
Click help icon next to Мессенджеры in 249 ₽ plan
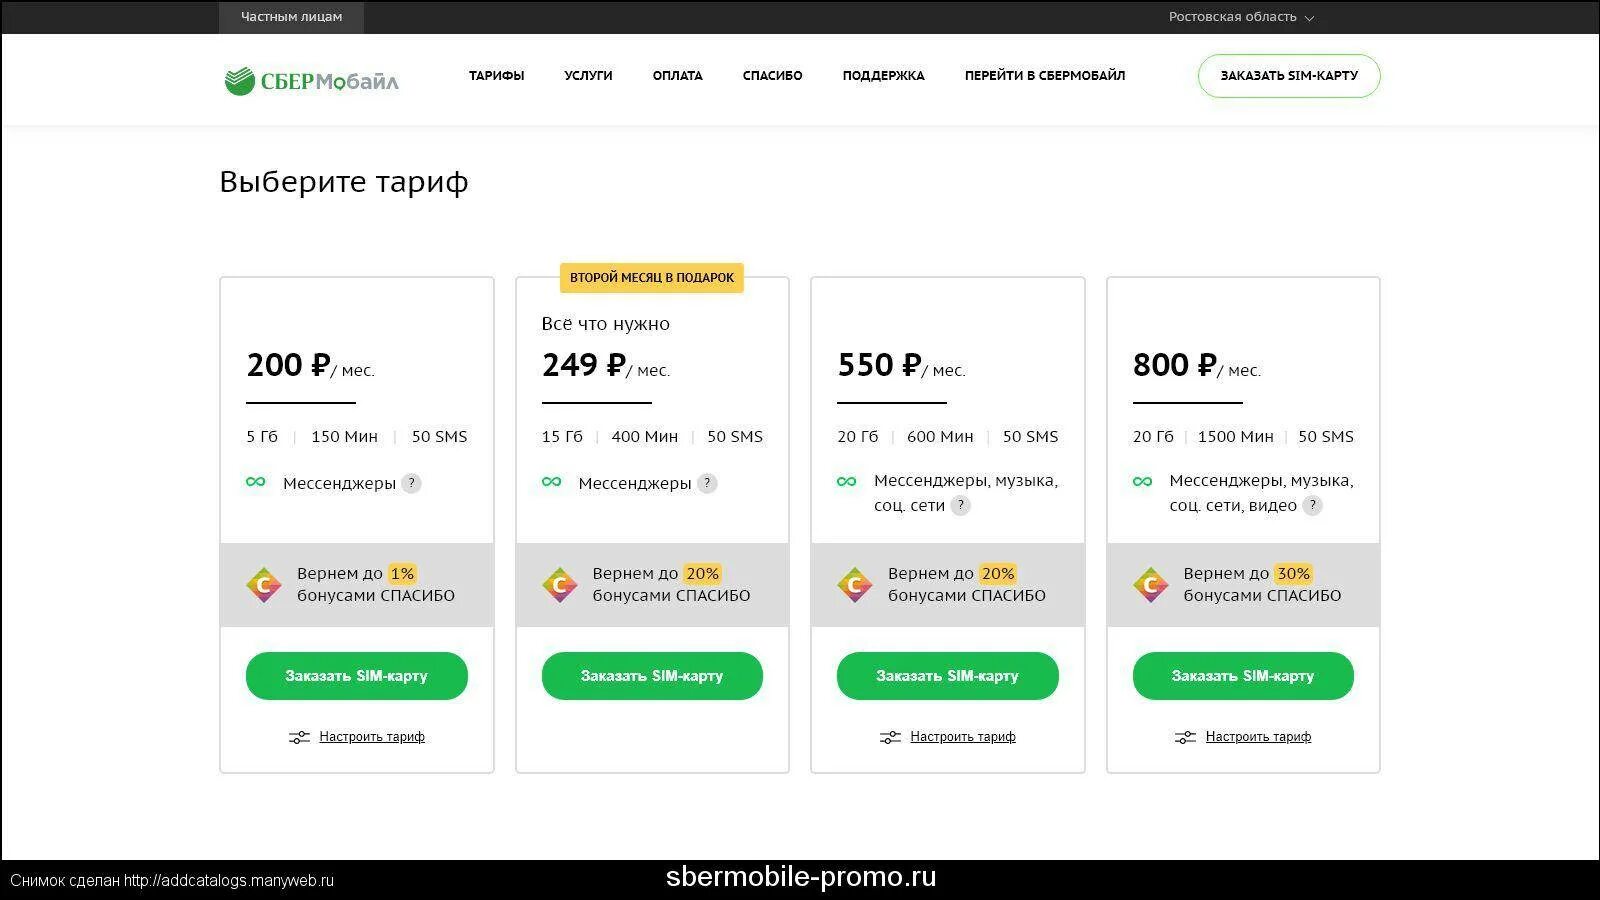[x=707, y=484]
